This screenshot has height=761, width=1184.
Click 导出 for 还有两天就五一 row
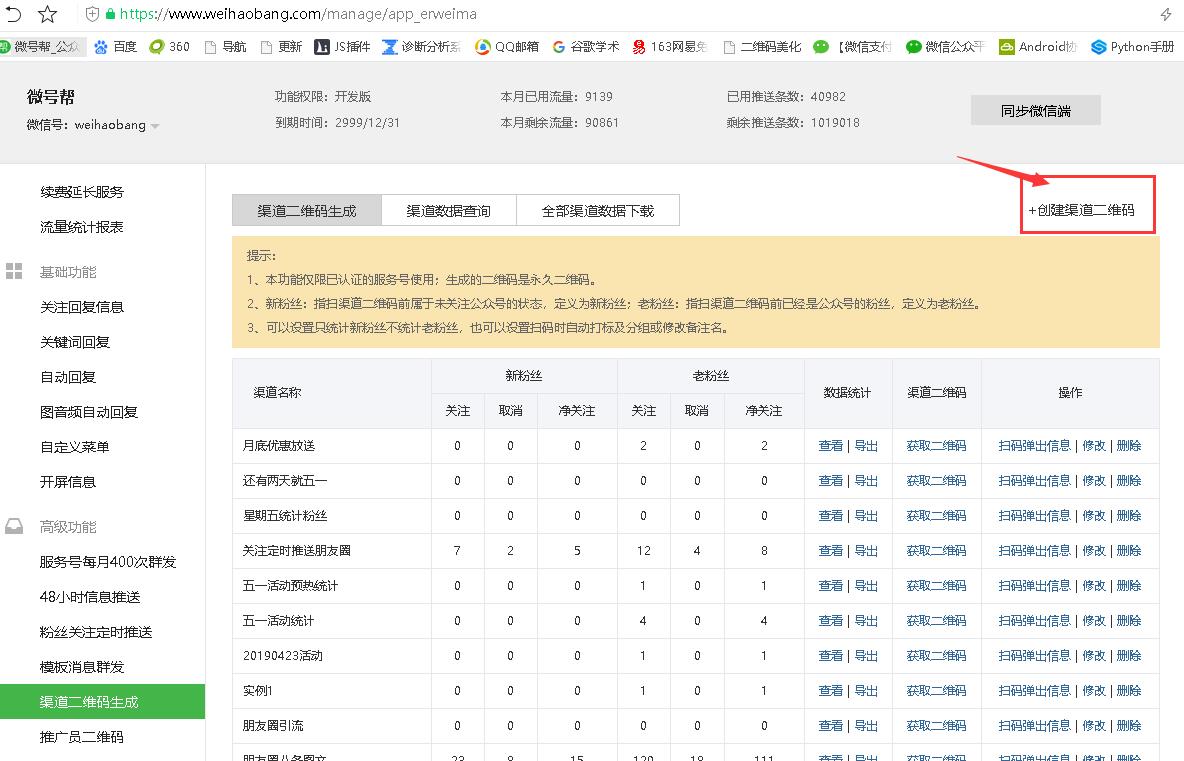tap(866, 480)
